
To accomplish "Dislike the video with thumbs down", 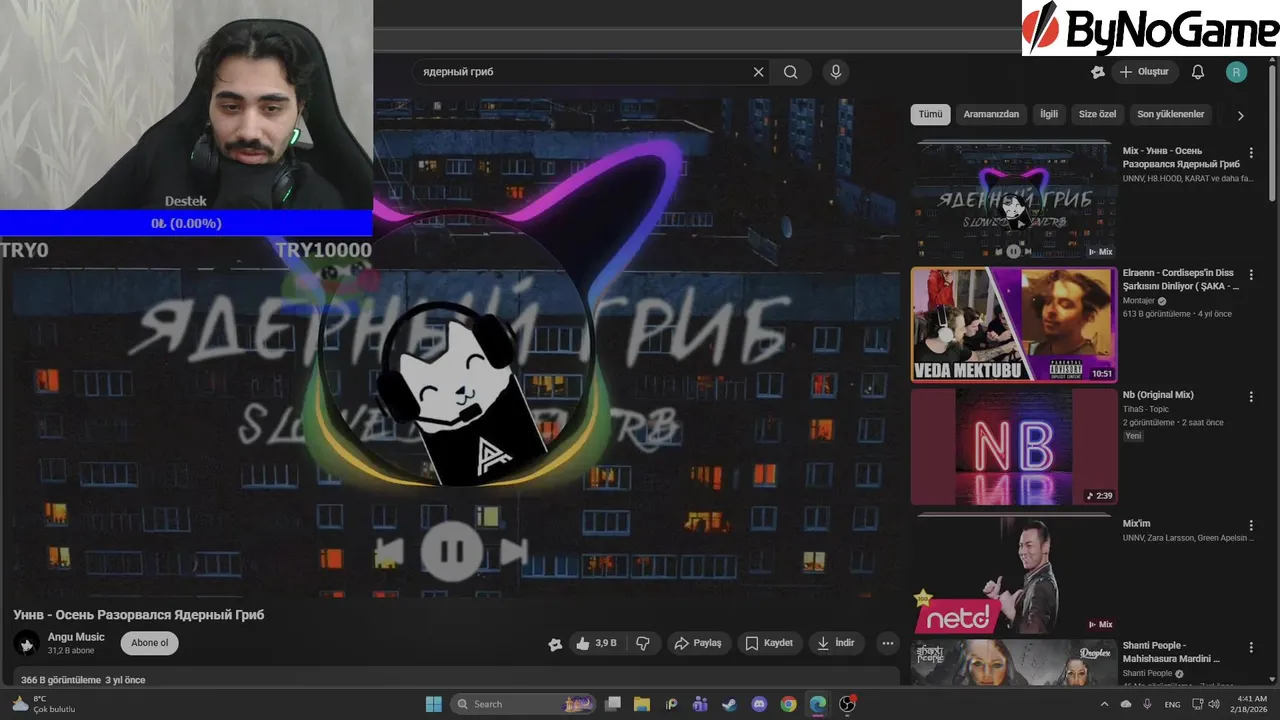I will click(x=643, y=643).
